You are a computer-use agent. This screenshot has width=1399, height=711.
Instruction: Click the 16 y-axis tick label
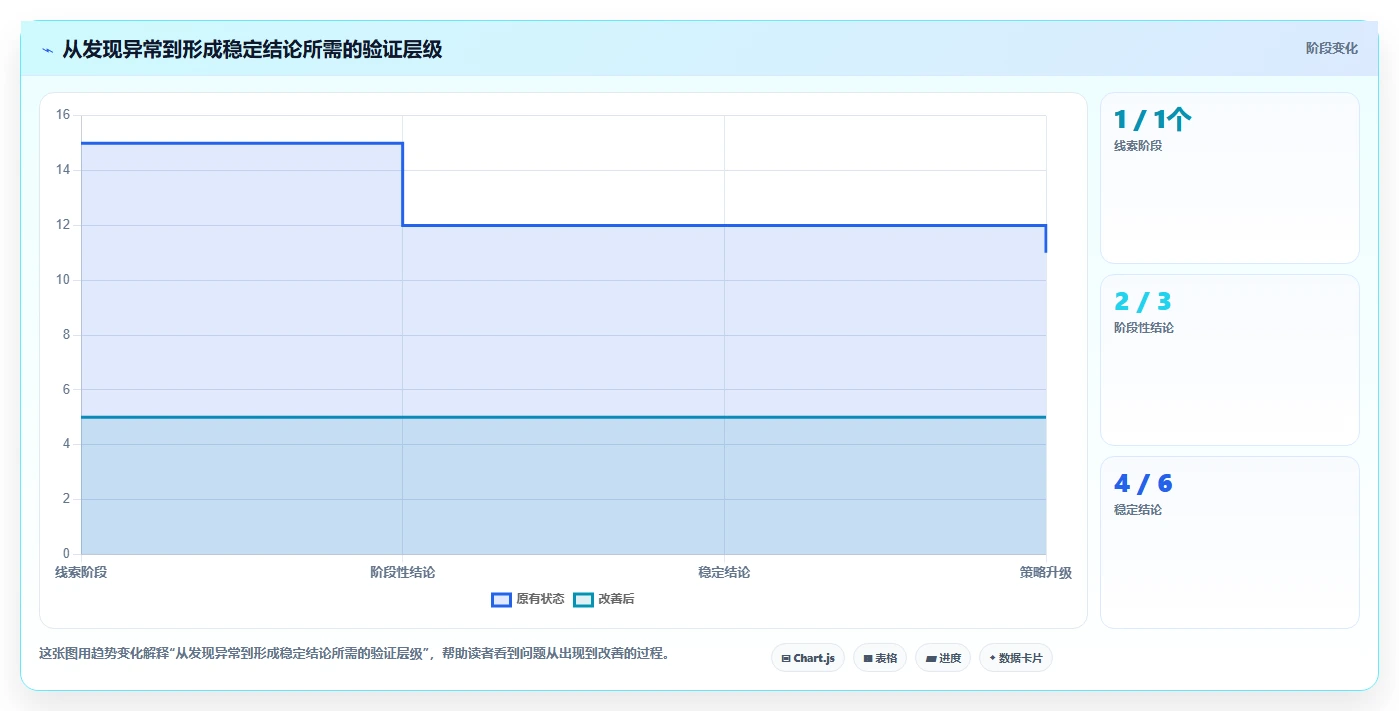(63, 115)
